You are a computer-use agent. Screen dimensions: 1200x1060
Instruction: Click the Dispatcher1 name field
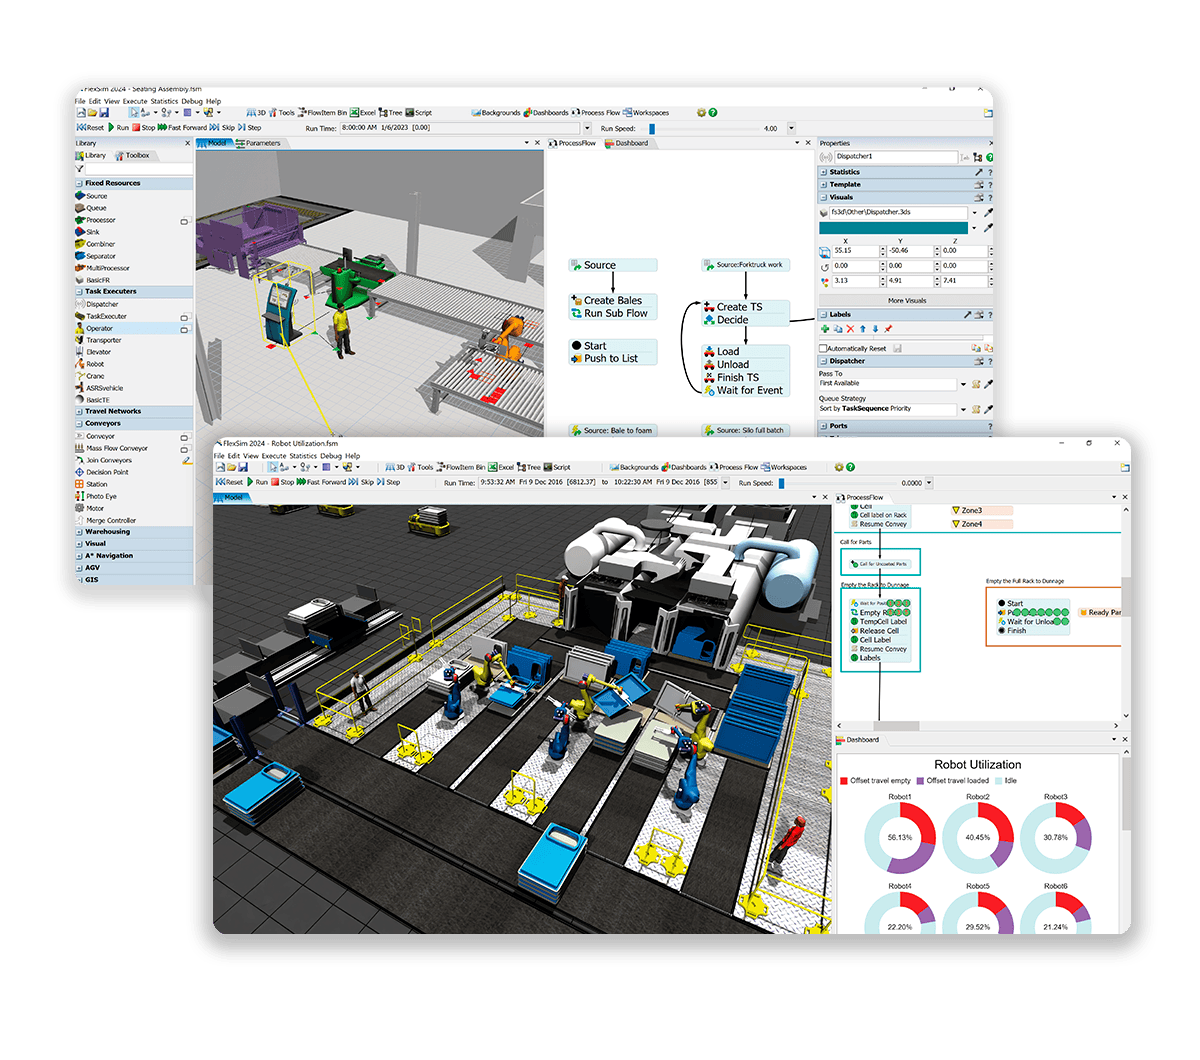(x=896, y=157)
